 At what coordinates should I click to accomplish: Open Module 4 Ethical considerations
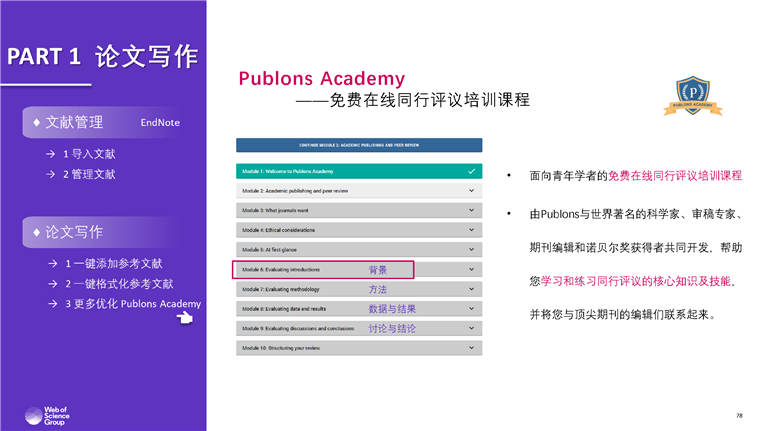point(359,230)
